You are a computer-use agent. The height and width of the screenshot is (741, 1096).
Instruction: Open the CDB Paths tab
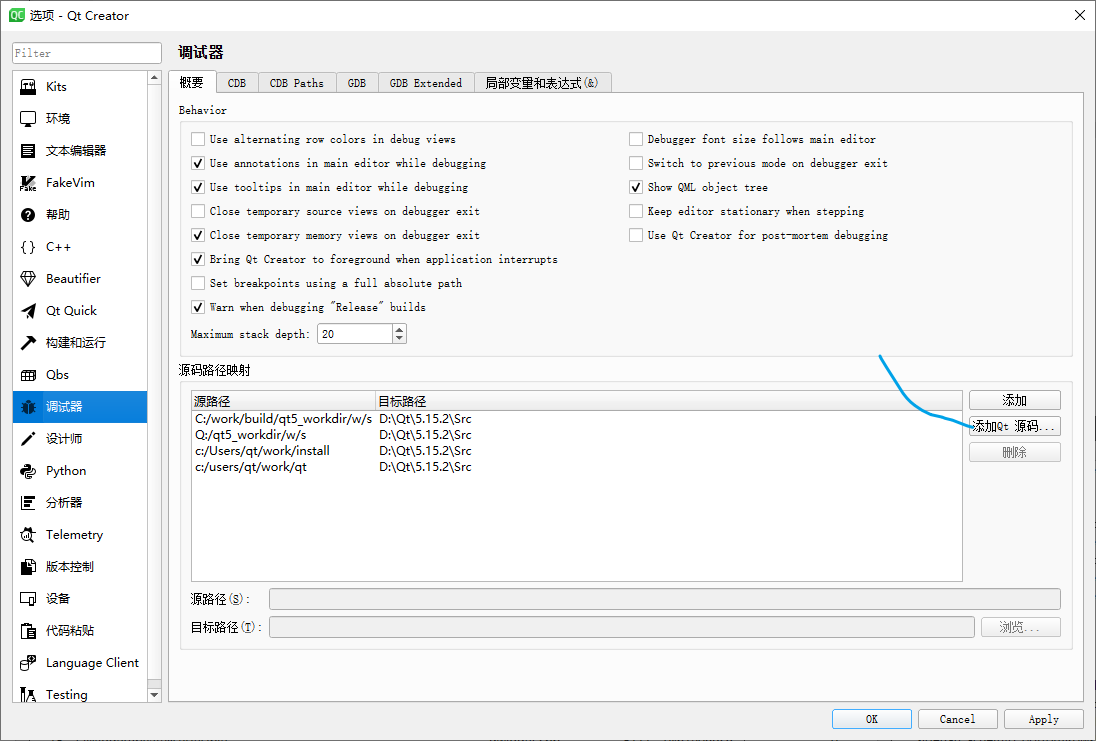tap(297, 83)
